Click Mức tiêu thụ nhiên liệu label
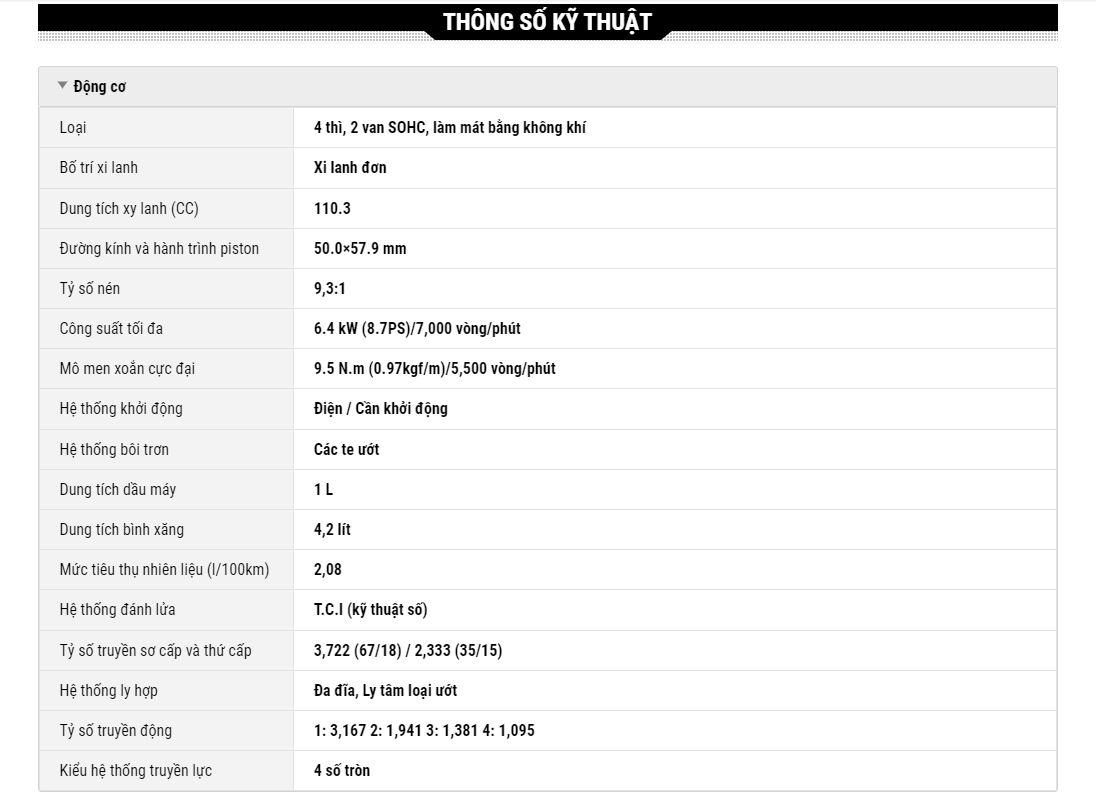 pos(164,570)
